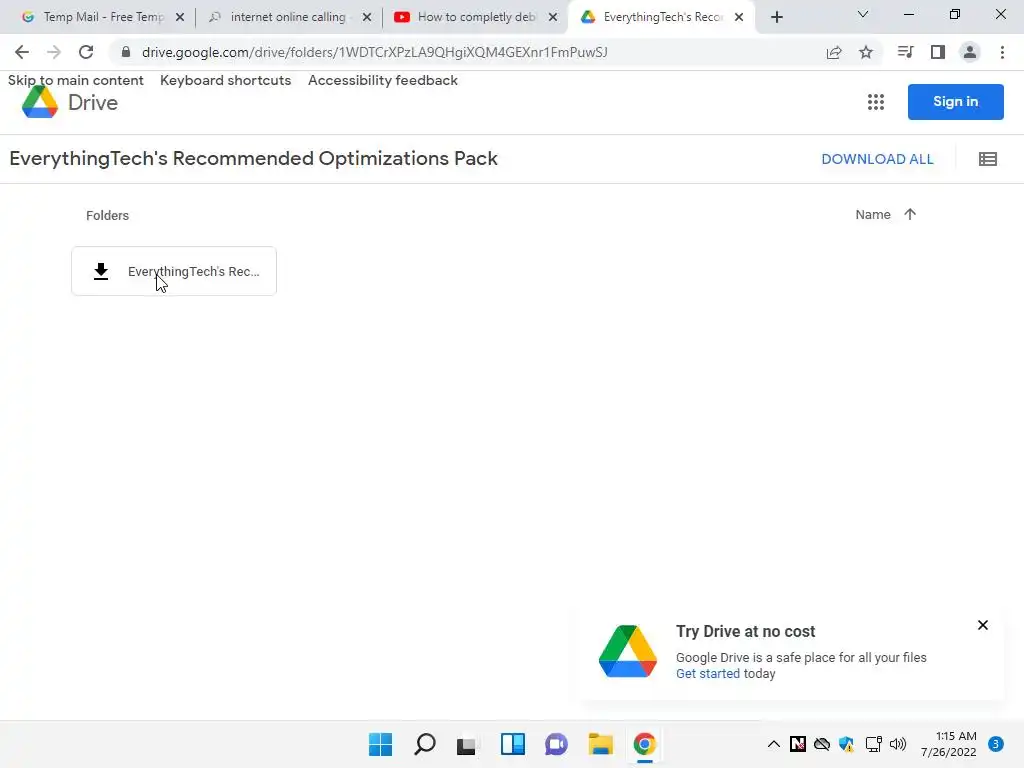
Task: Click the OneDrive cloud tray icon
Action: click(x=822, y=744)
